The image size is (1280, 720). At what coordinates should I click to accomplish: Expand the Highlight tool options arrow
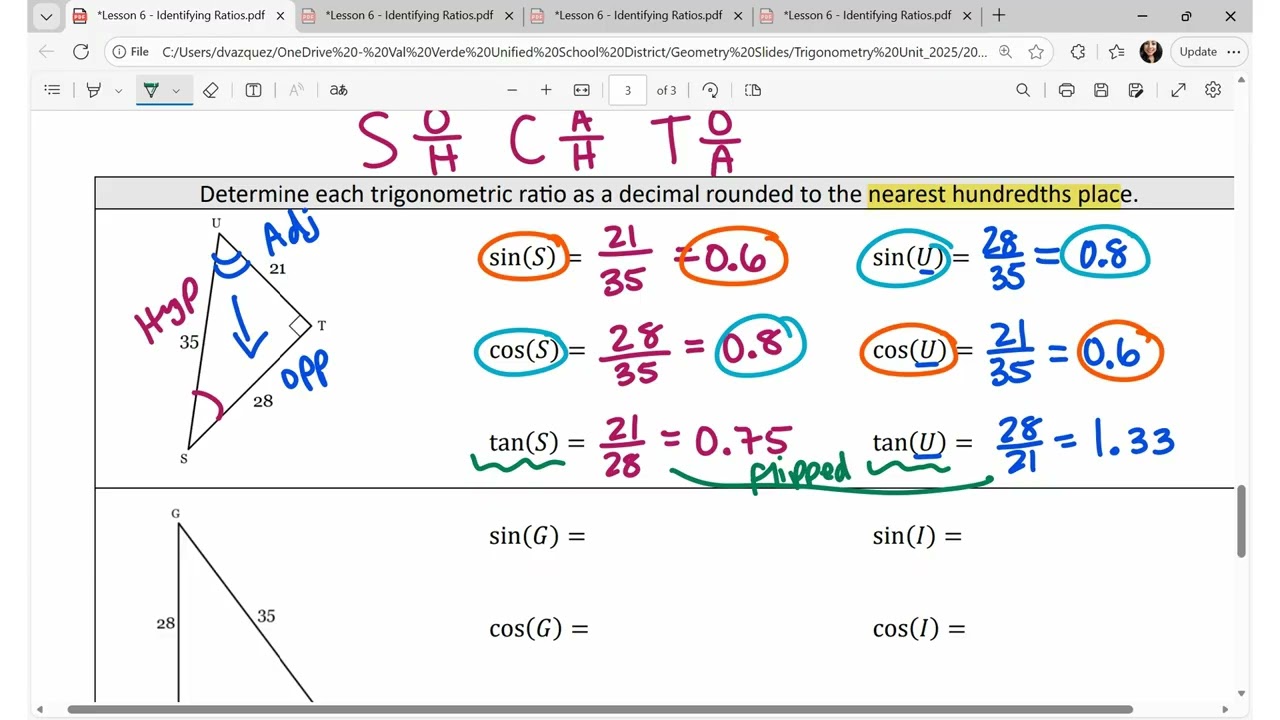118,90
